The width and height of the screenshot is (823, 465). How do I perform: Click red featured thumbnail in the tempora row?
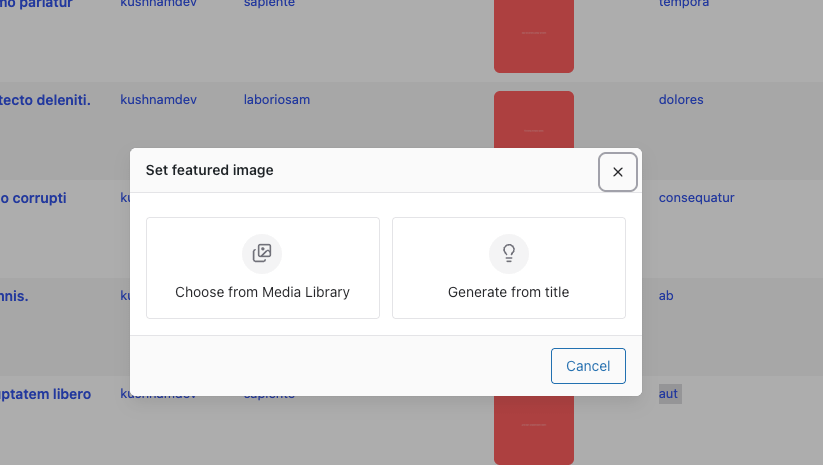[x=534, y=36]
